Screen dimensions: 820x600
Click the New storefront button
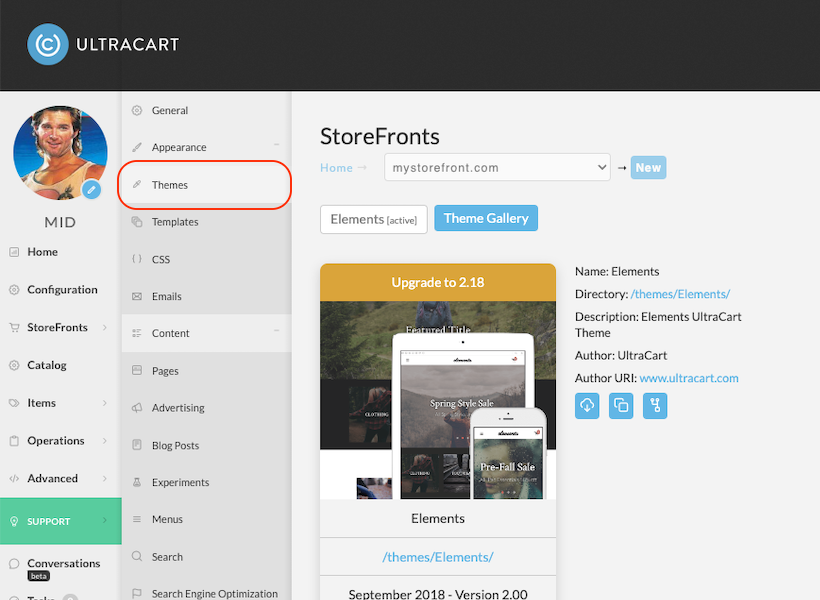coord(648,167)
